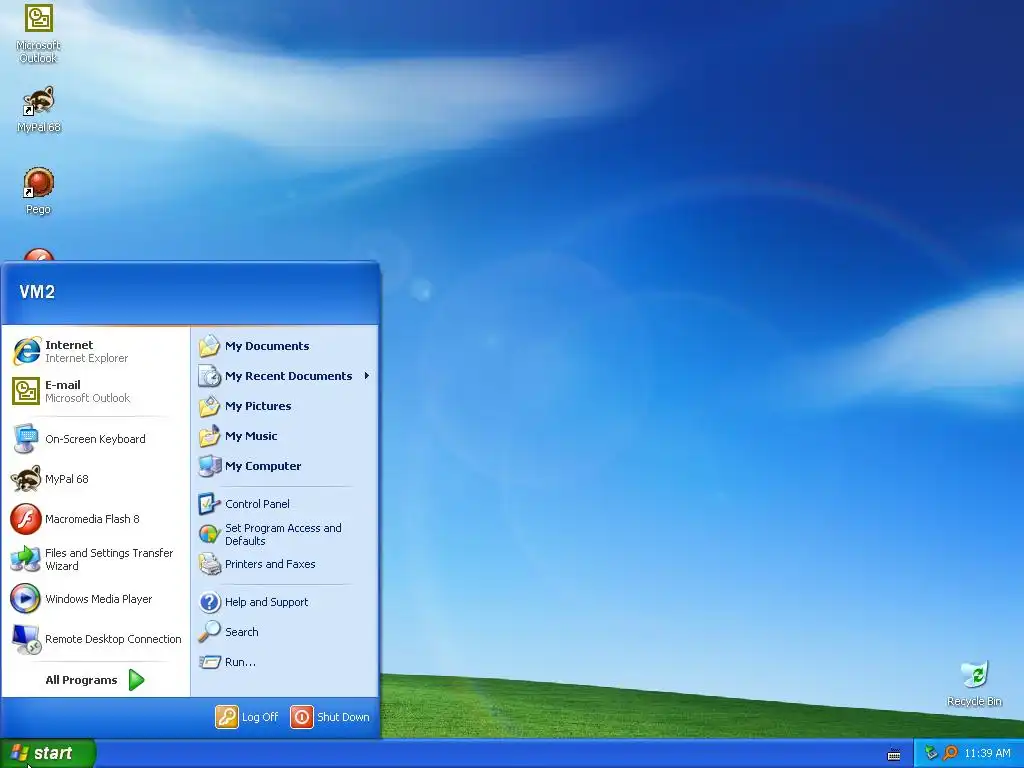1024x768 pixels.
Task: Open Set Program Access and Defaults
Action: click(285, 534)
